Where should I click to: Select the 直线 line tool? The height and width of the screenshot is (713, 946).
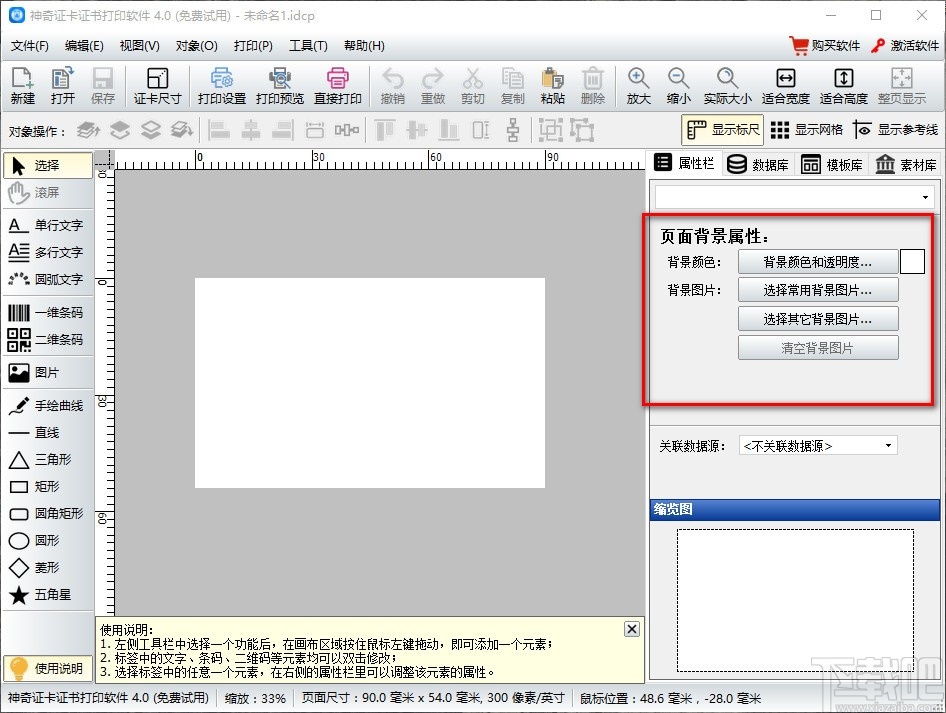point(48,433)
